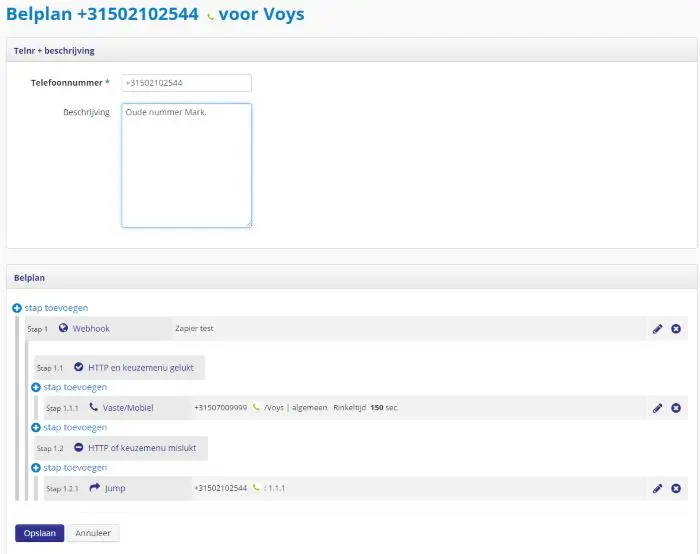Screen dimensions: 700x554
Task: Click the Jump arrow icon
Action: (x=94, y=487)
